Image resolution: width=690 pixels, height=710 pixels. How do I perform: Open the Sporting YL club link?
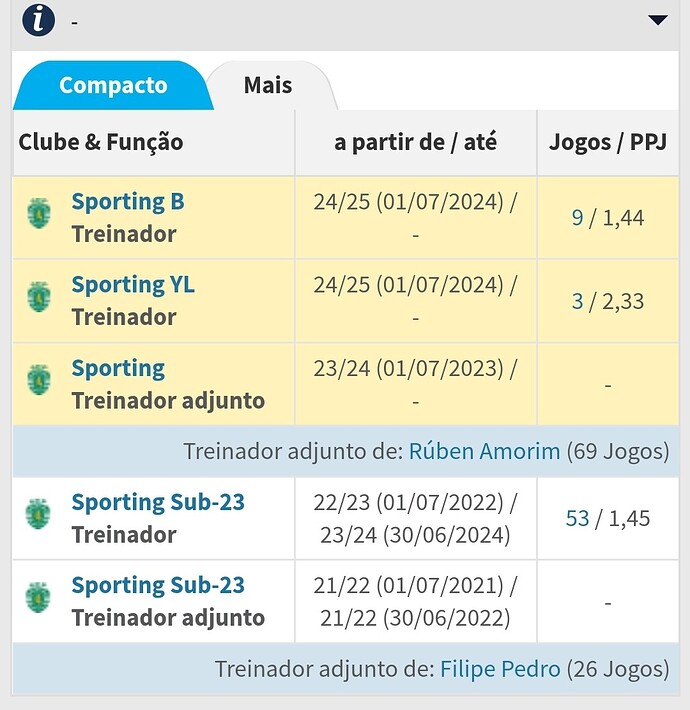(133, 285)
